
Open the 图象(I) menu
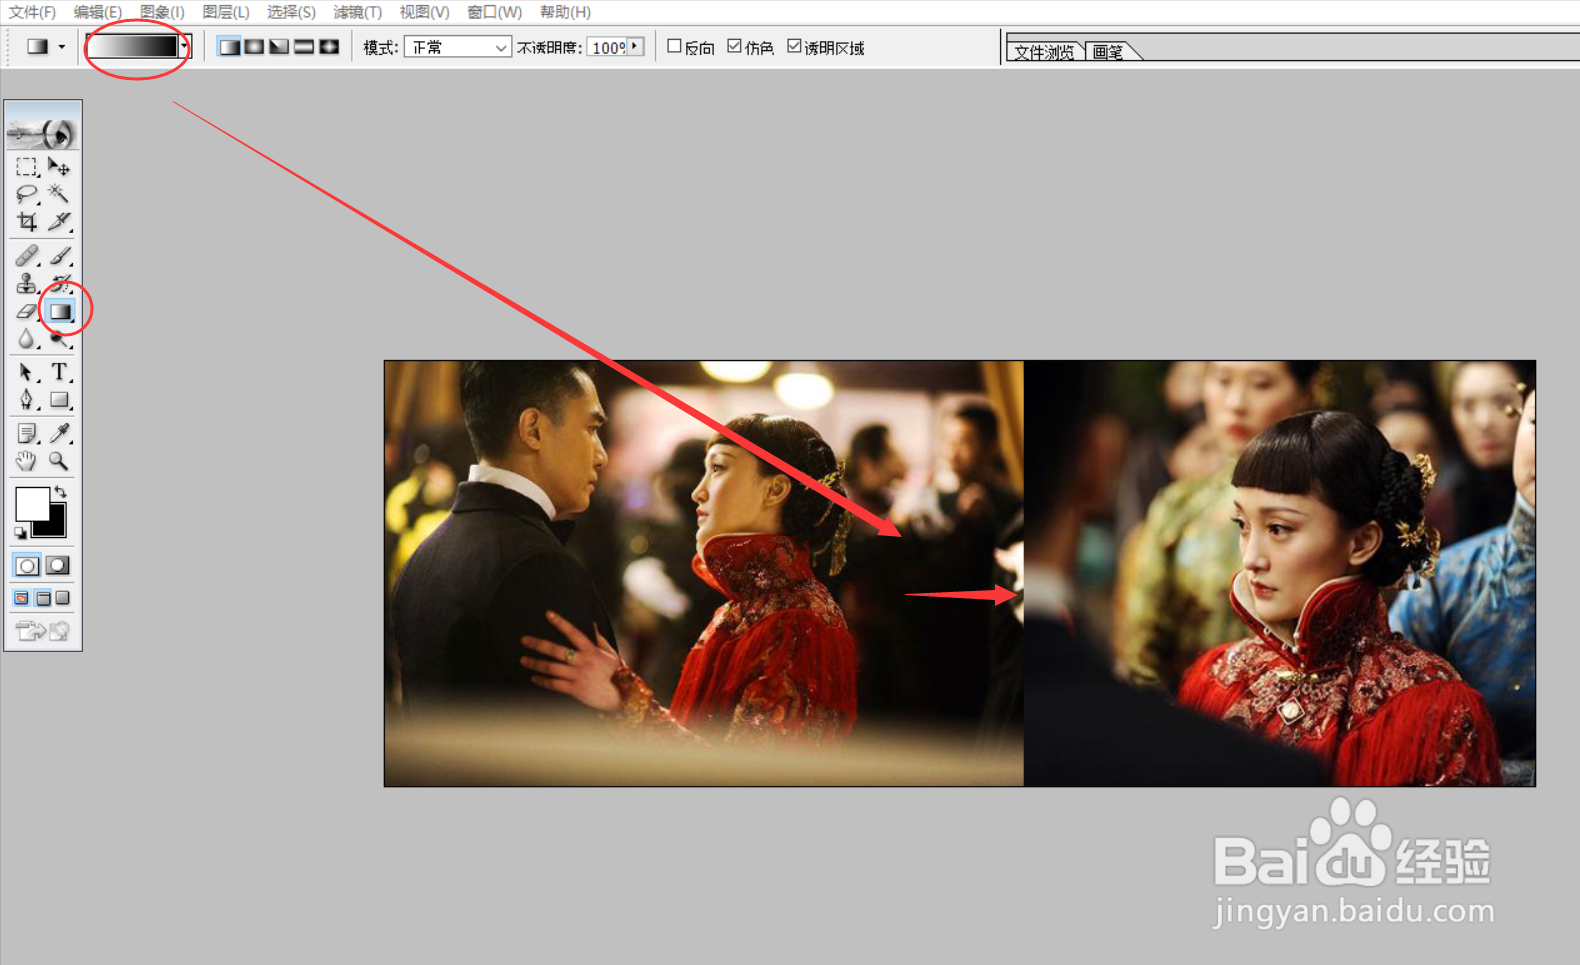[162, 12]
